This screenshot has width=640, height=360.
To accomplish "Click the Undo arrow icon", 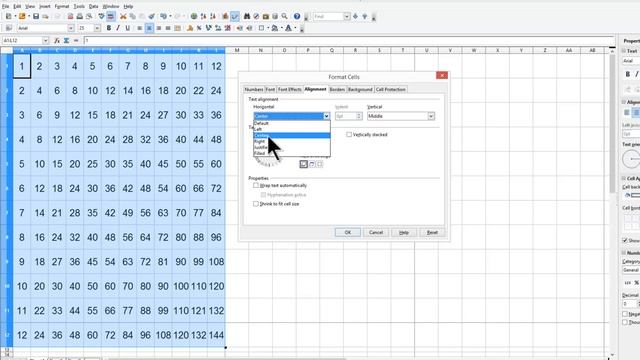I will [x=163, y=16].
